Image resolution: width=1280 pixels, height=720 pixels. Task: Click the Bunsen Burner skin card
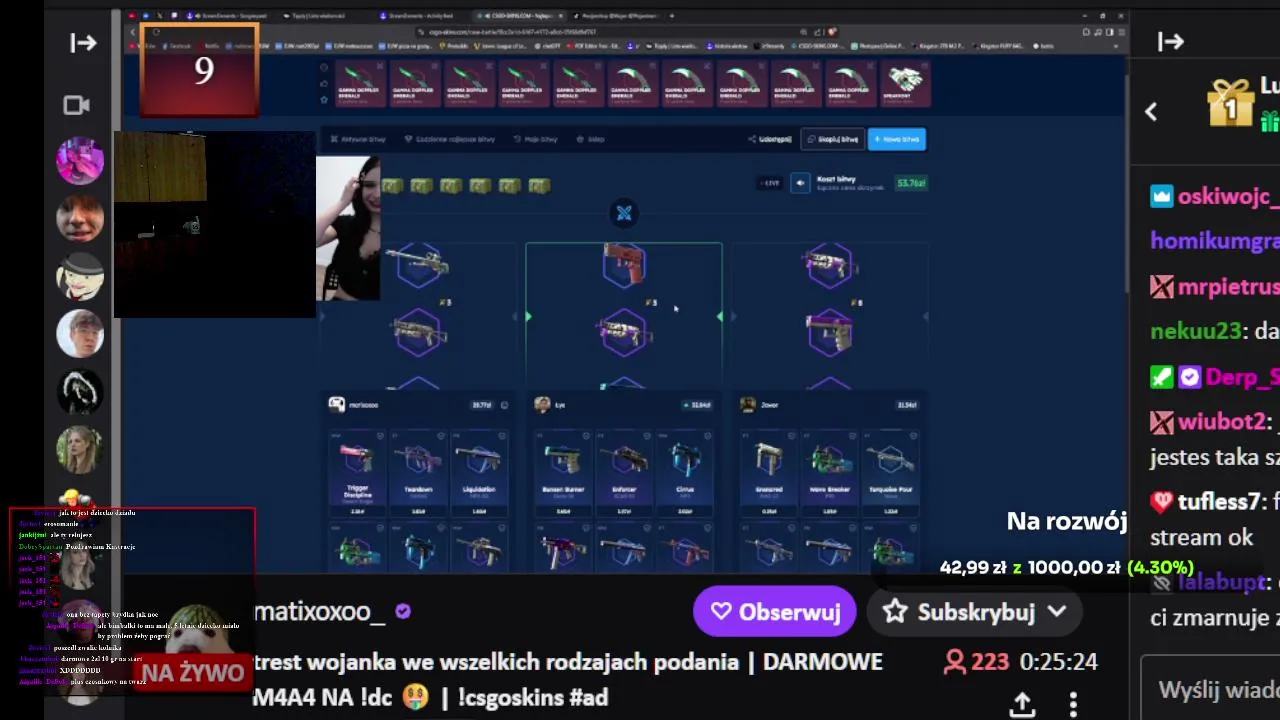tap(563, 472)
